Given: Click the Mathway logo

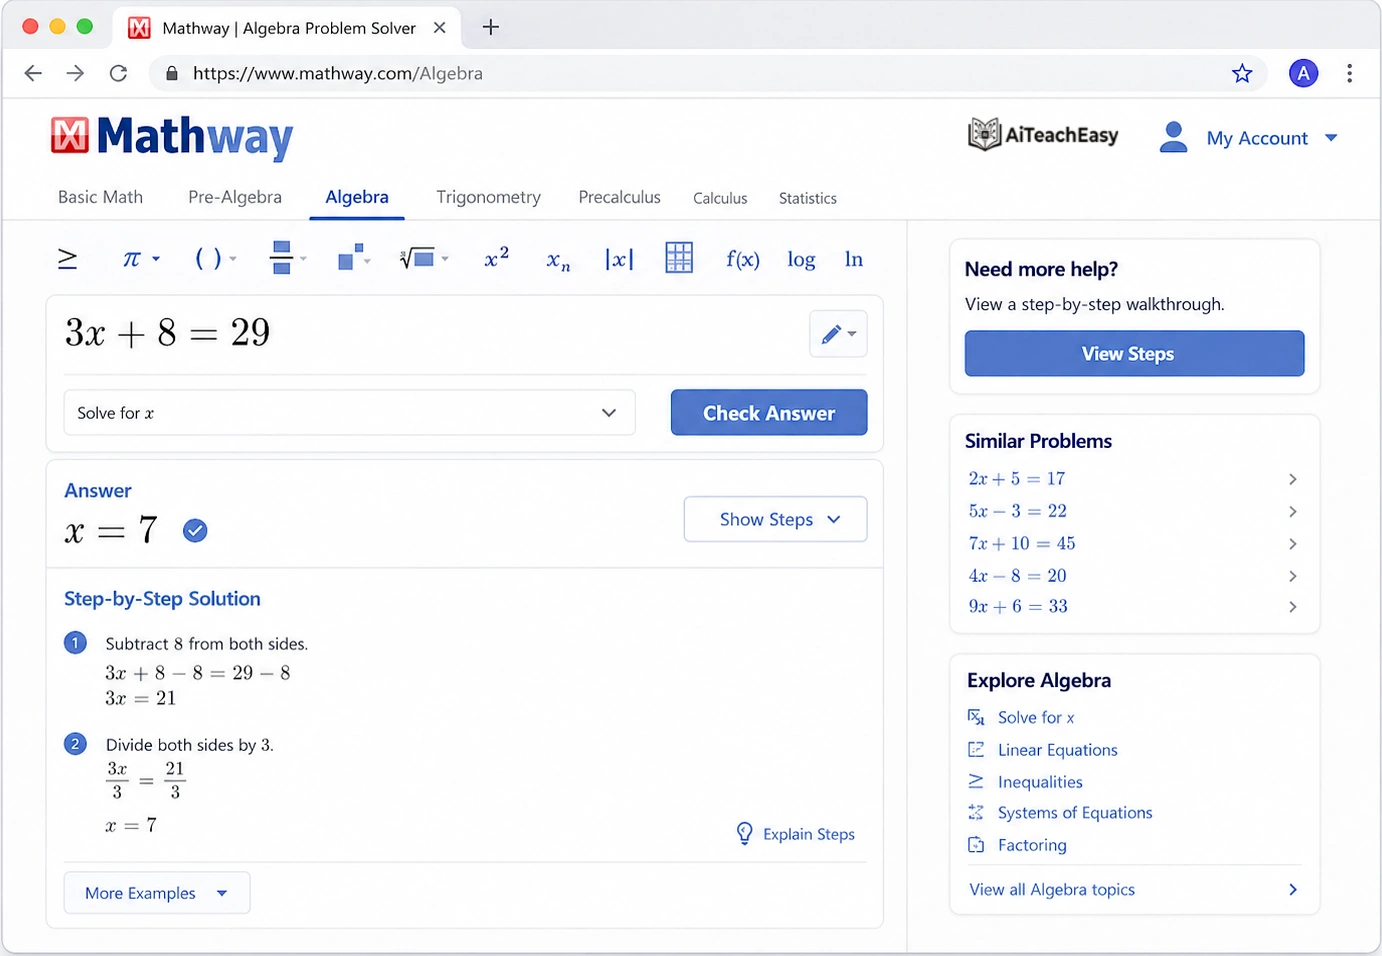Looking at the screenshot, I should (172, 137).
